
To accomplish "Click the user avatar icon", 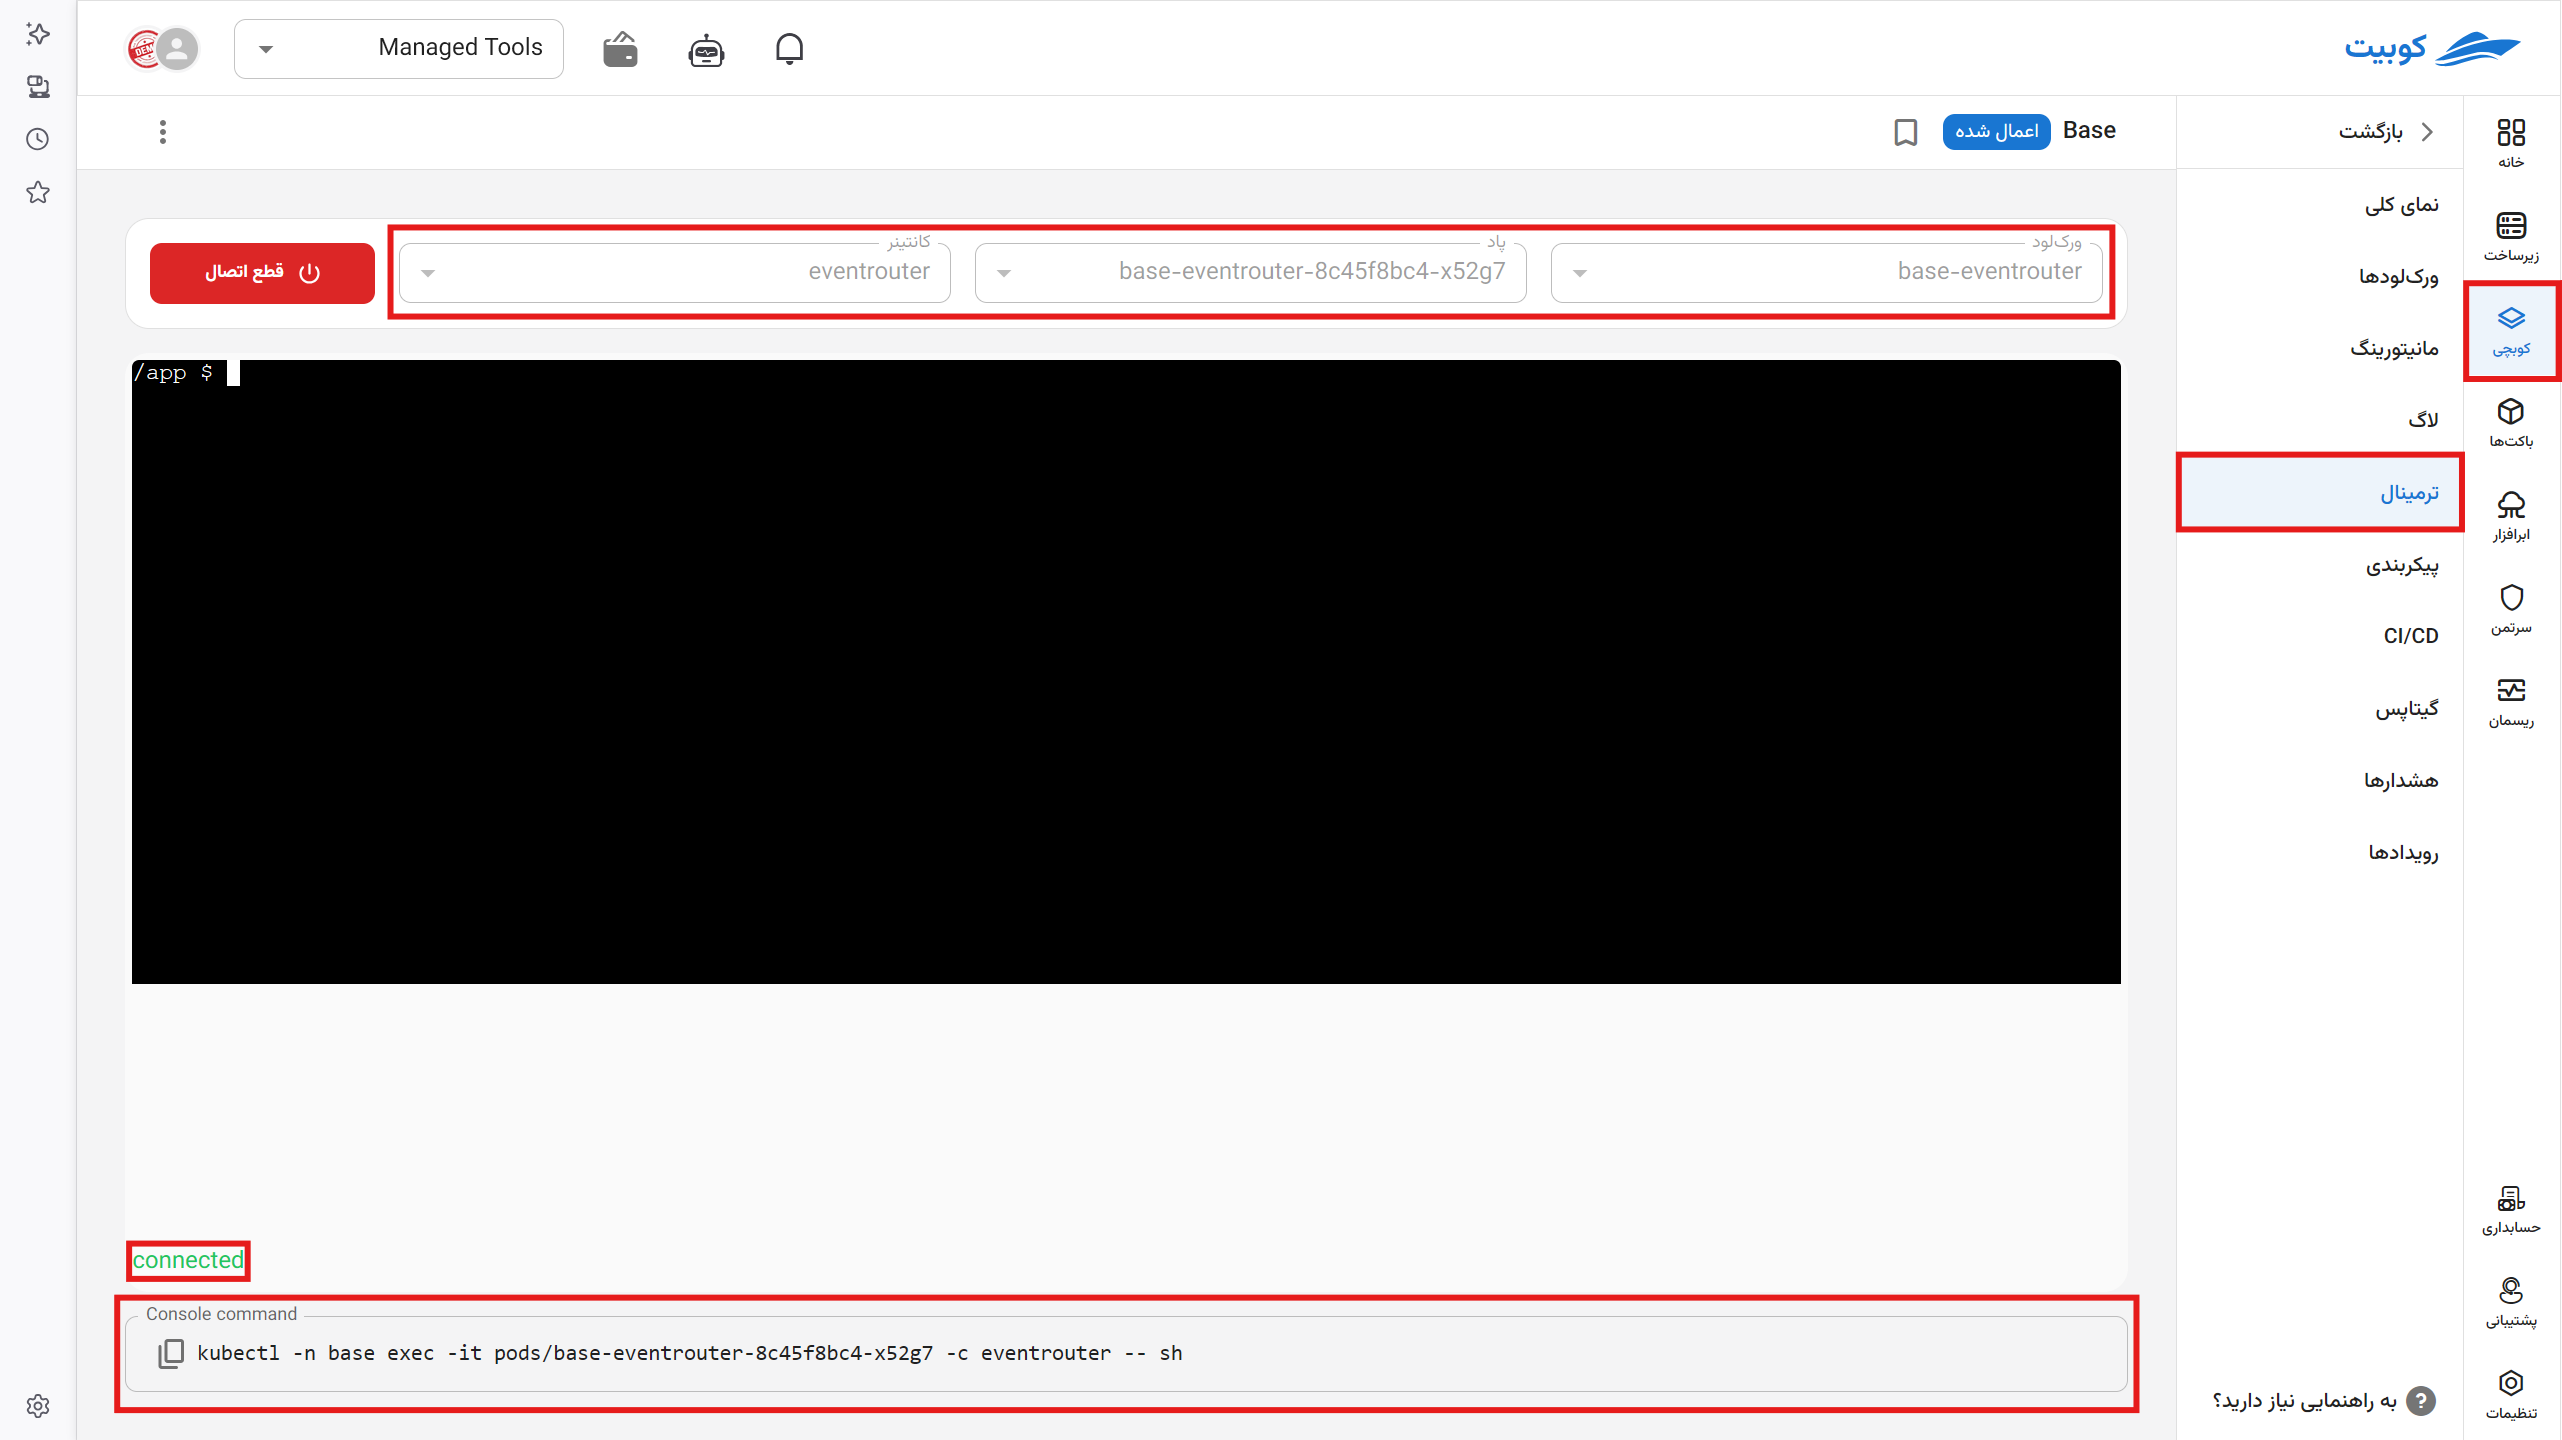I will click(178, 48).
